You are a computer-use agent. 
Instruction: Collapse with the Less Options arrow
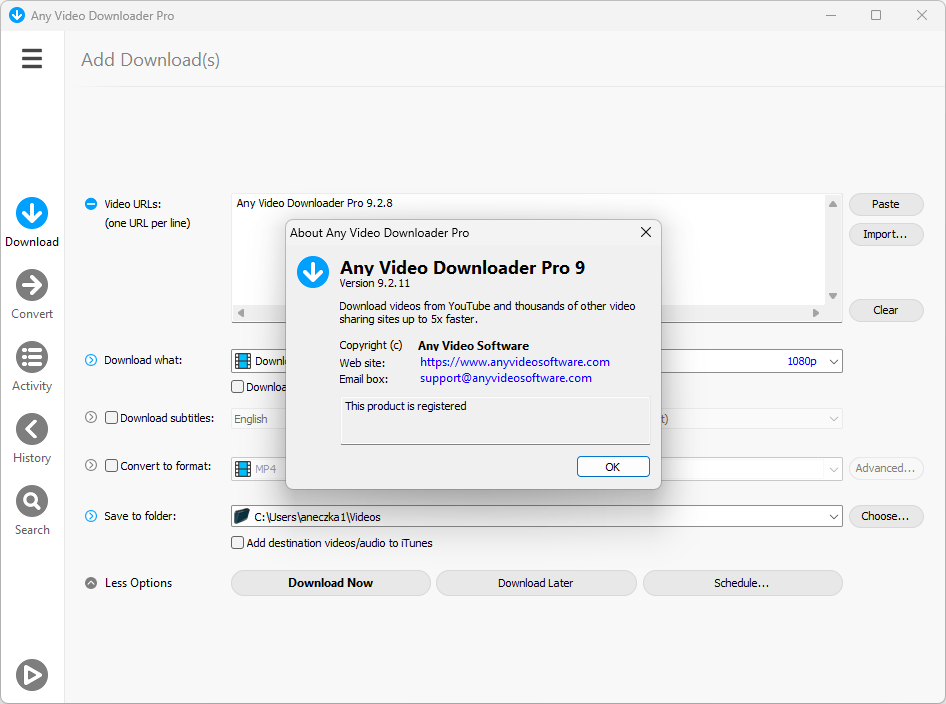click(x=90, y=583)
